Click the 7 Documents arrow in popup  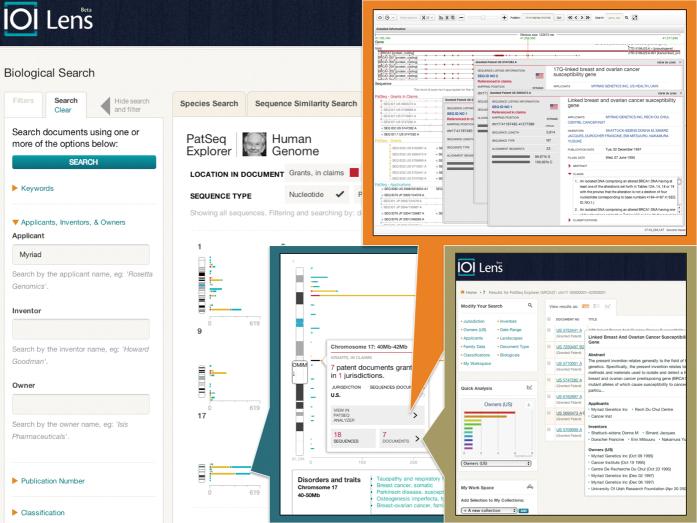(x=415, y=438)
